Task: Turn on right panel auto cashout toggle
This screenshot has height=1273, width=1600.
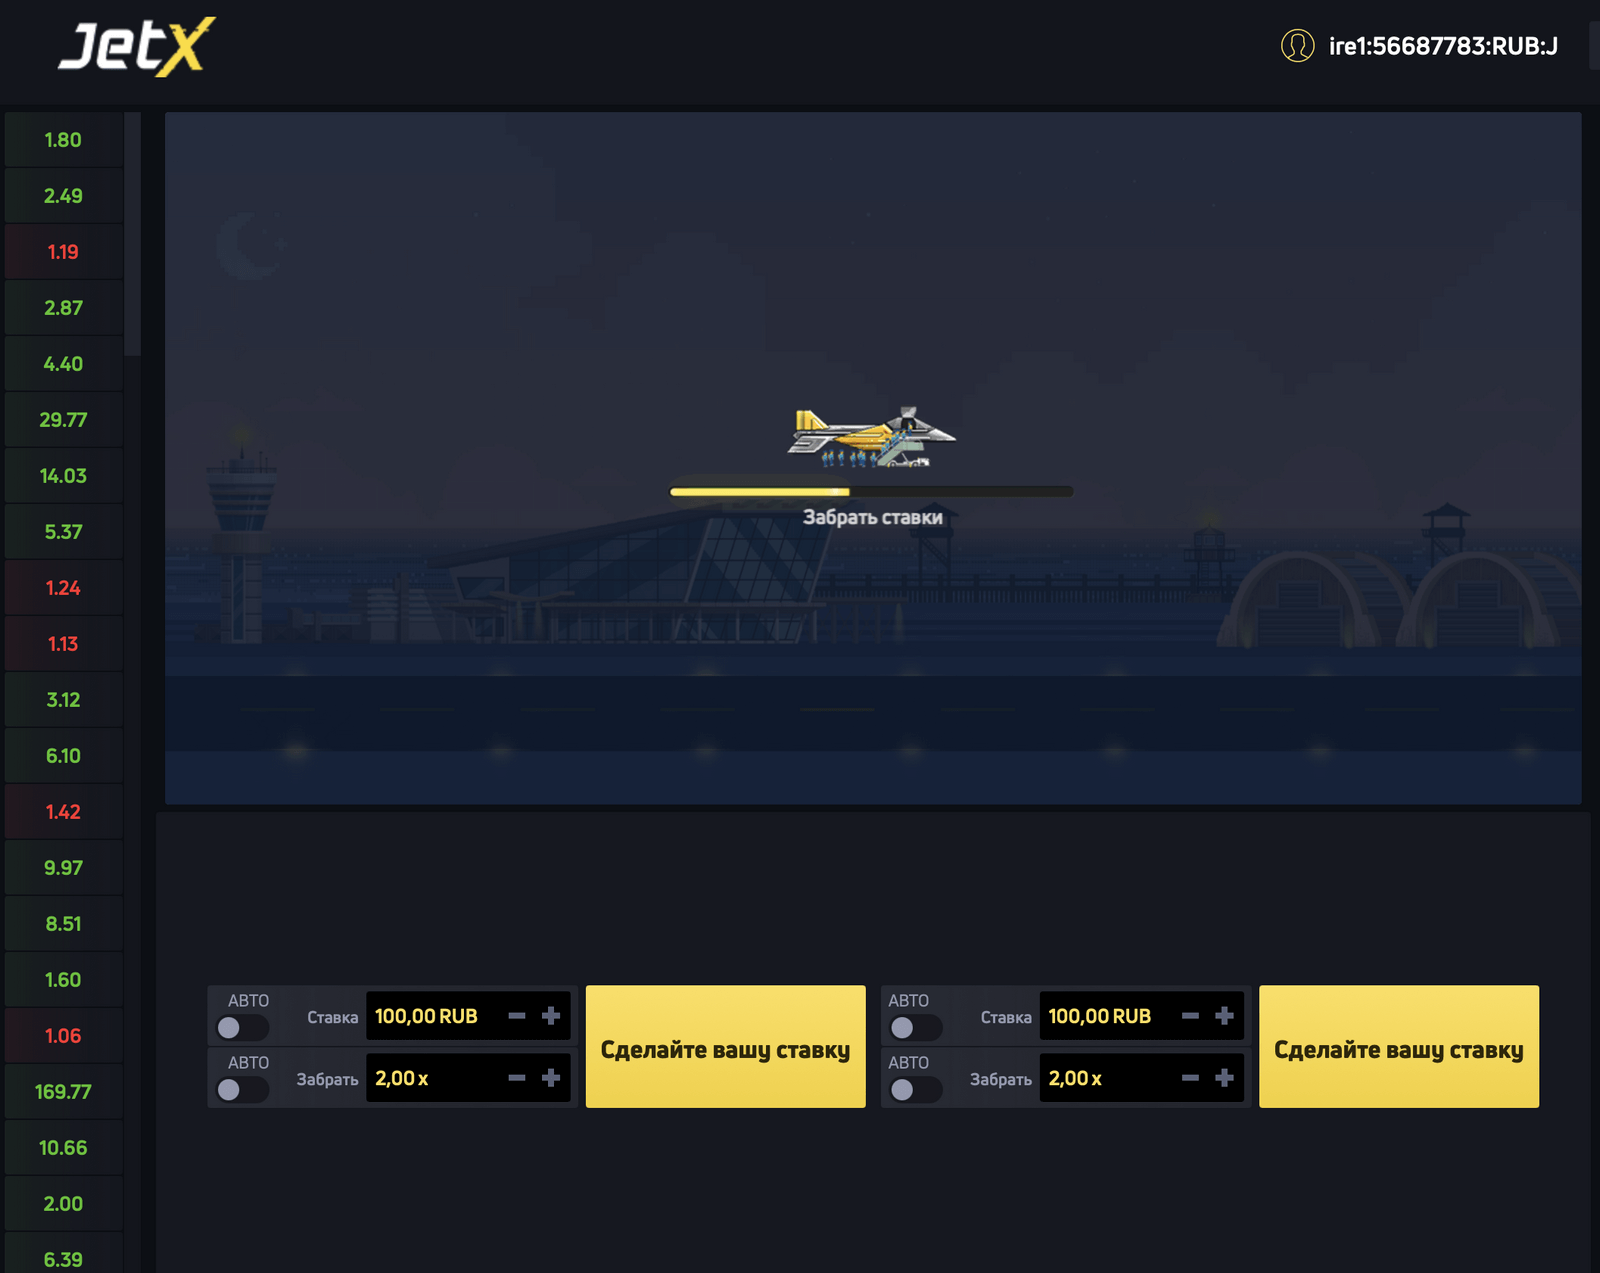Action: click(914, 1089)
